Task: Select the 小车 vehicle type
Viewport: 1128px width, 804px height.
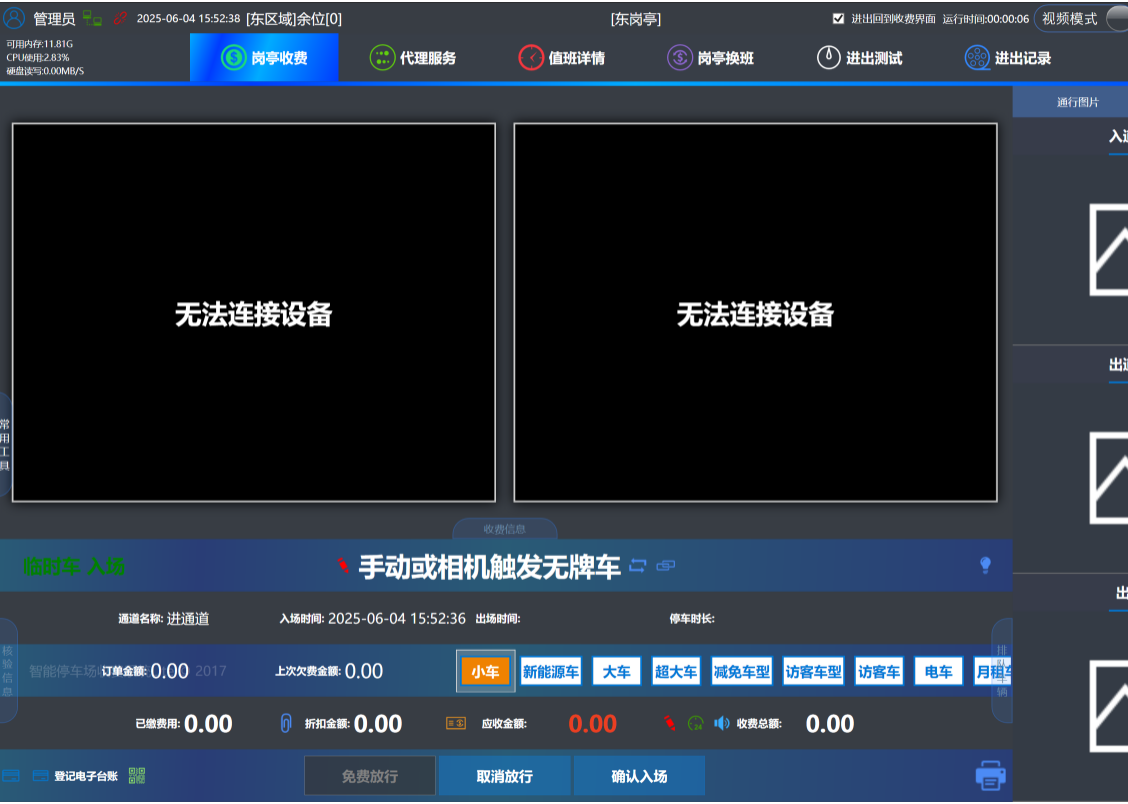Action: pos(486,672)
